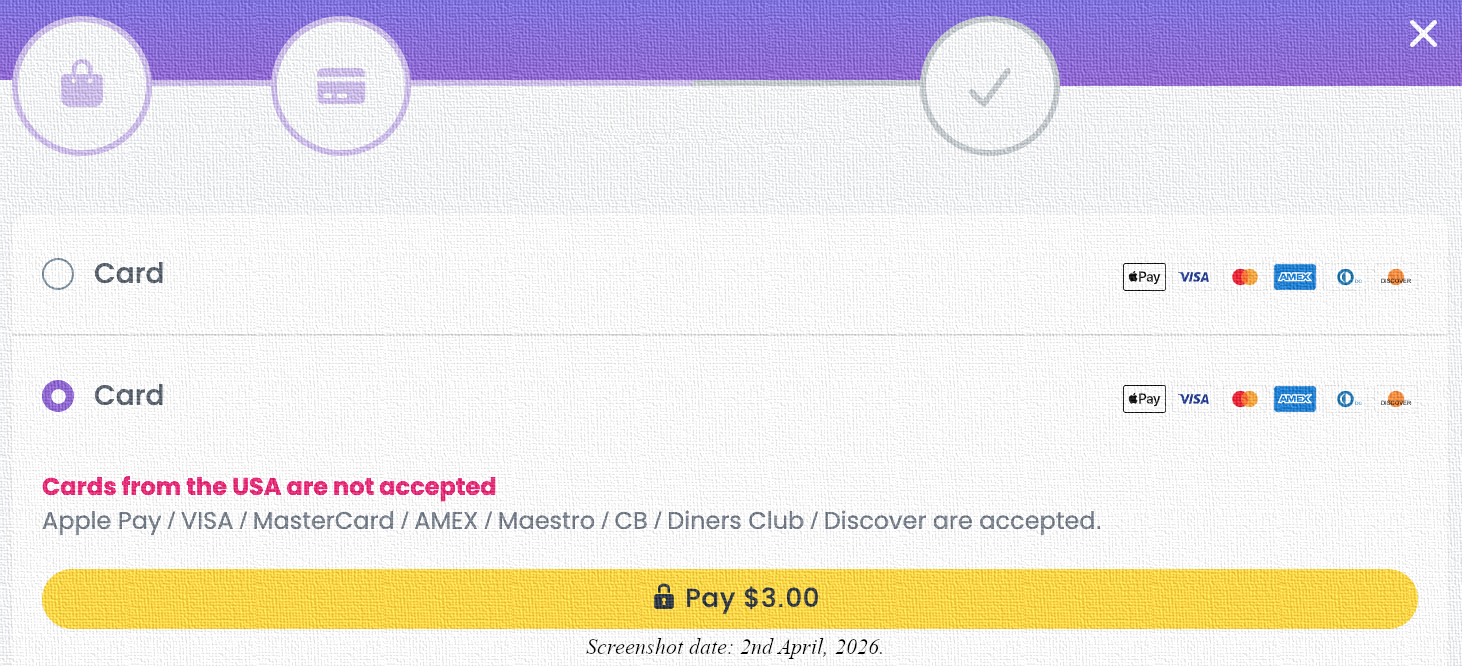Select the unselected Card radio button
The image size is (1462, 666).
(58, 274)
